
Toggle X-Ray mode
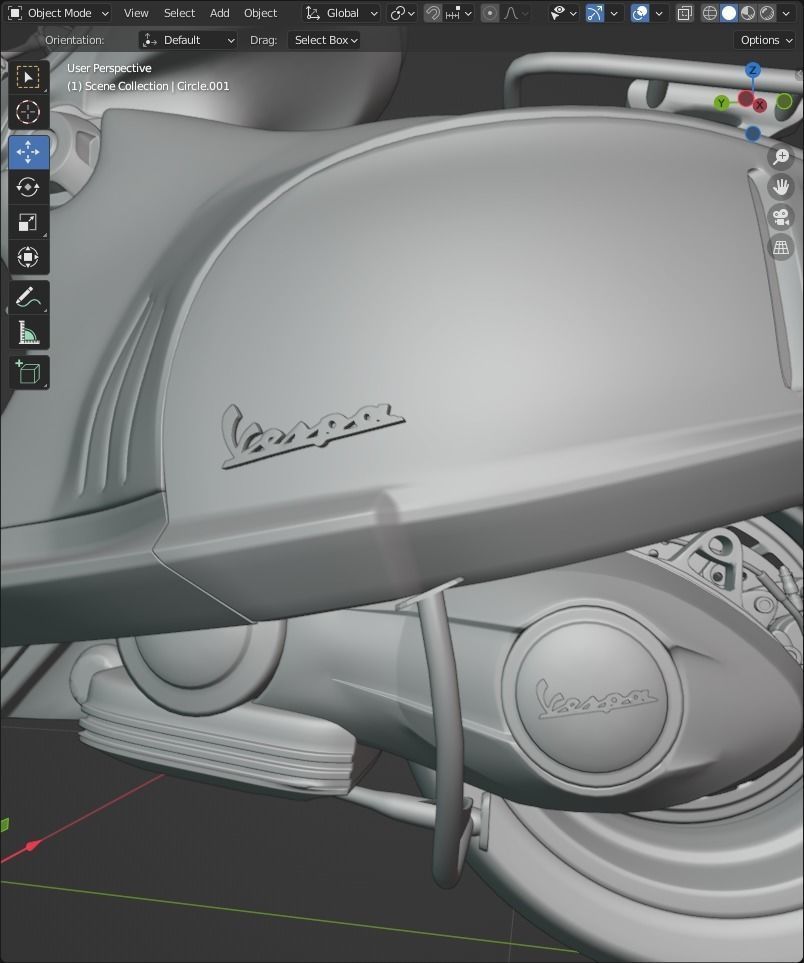(684, 13)
